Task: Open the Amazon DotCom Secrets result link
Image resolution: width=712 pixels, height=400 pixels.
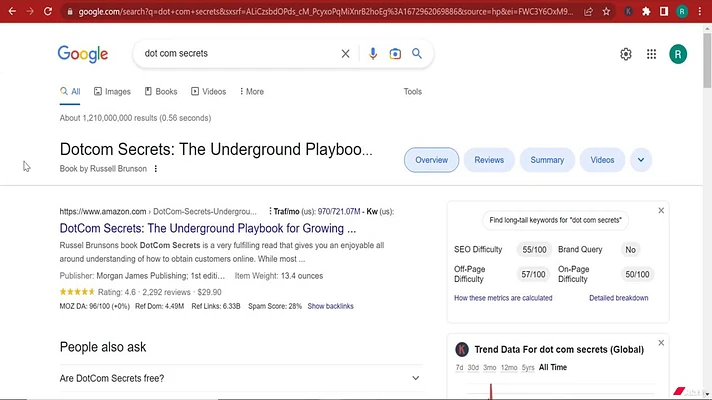Action: pos(208,228)
